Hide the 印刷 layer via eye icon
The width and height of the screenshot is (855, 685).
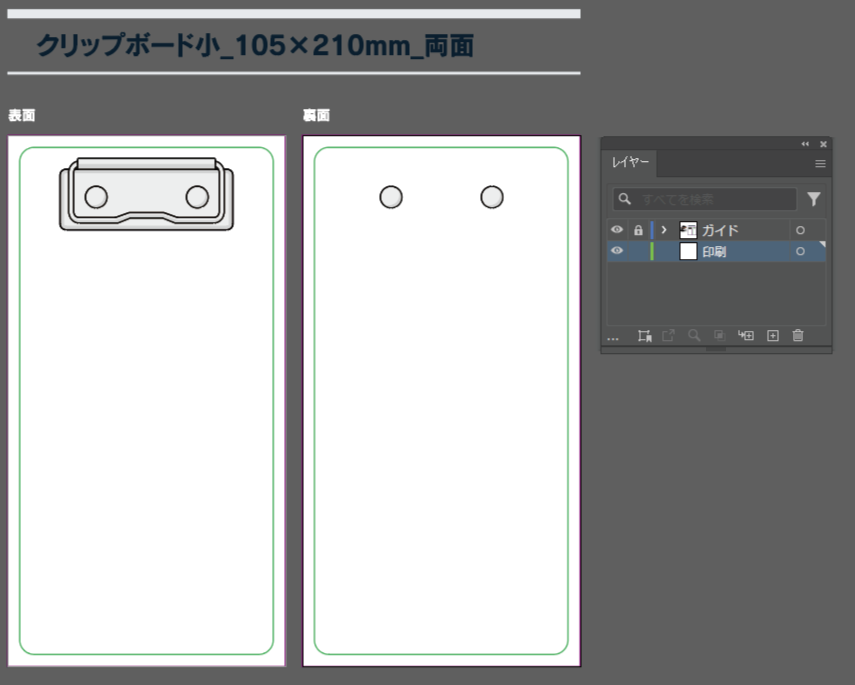[x=617, y=251]
